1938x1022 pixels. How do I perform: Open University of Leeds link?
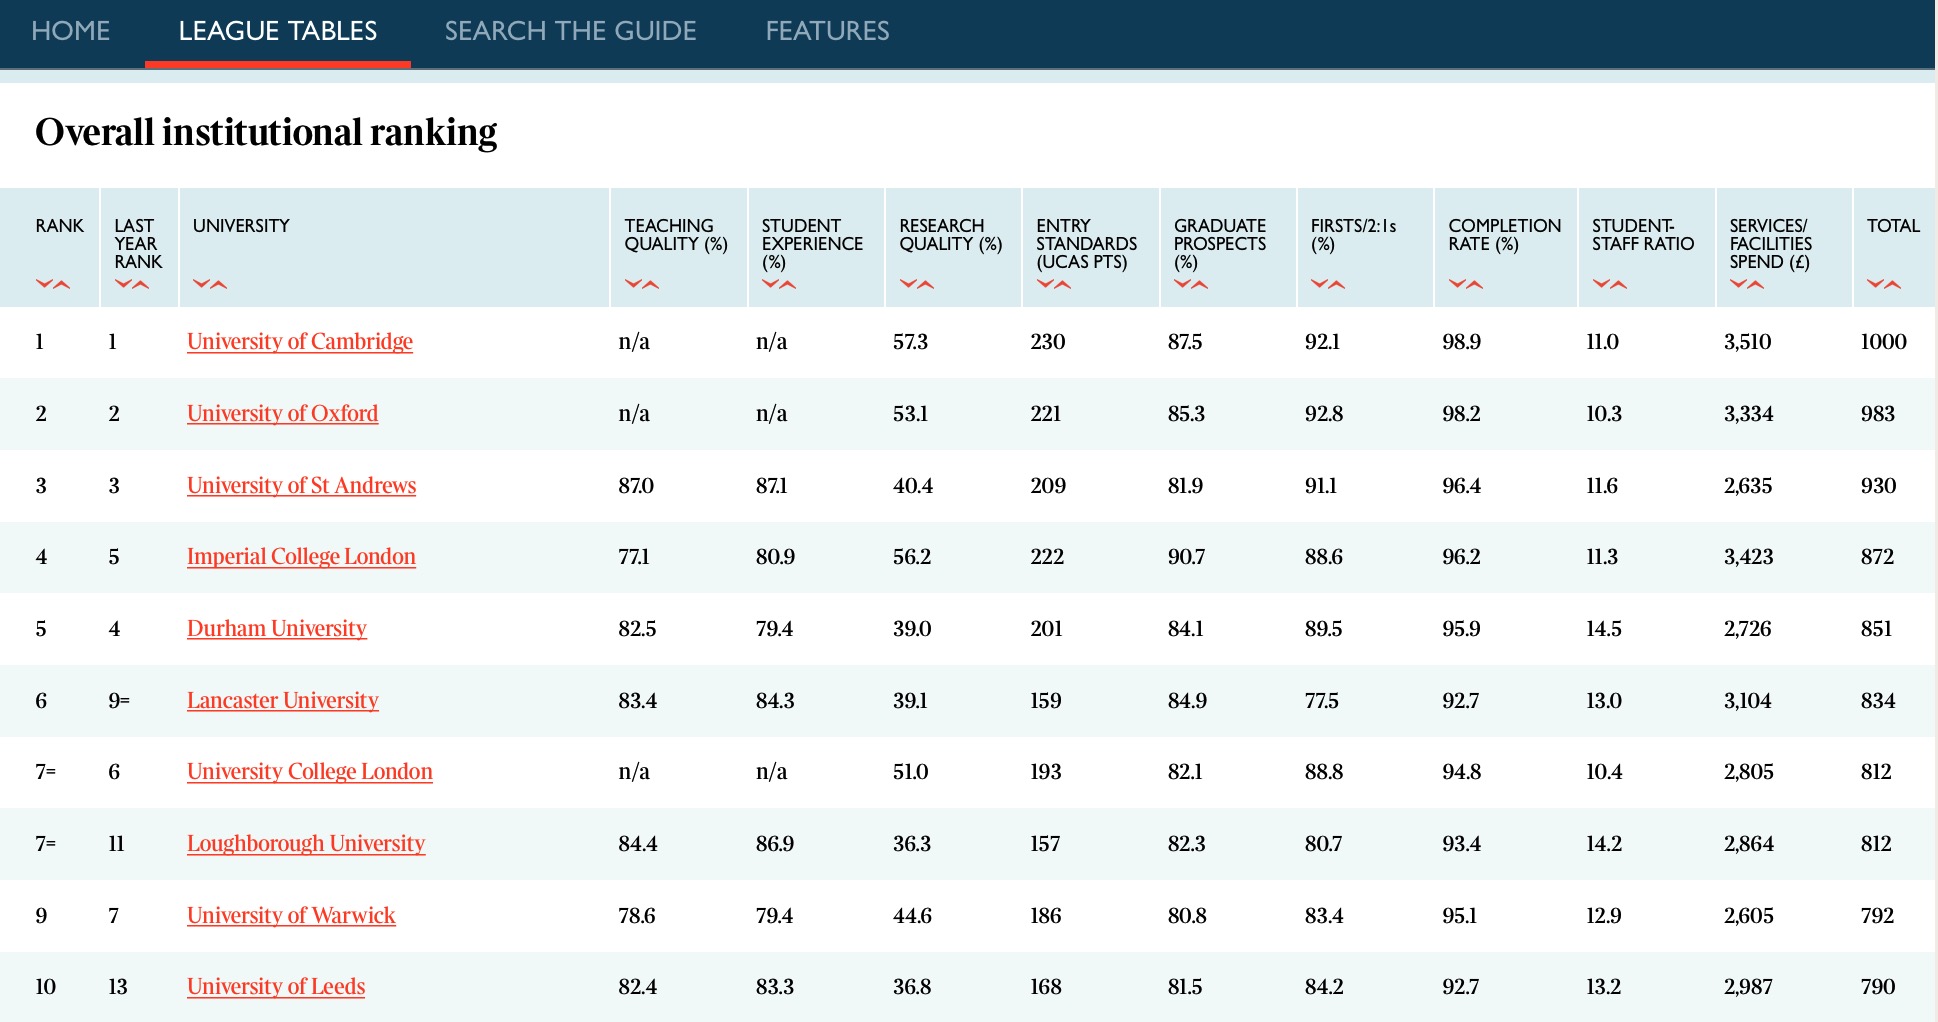pos(276,987)
